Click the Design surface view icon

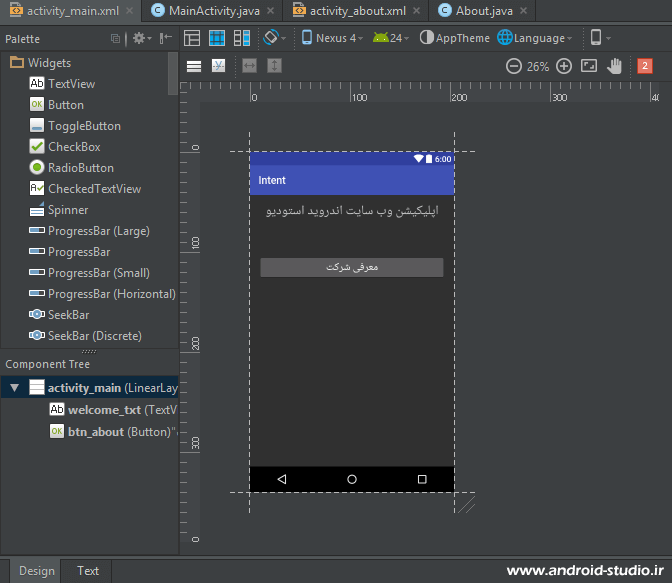click(192, 38)
